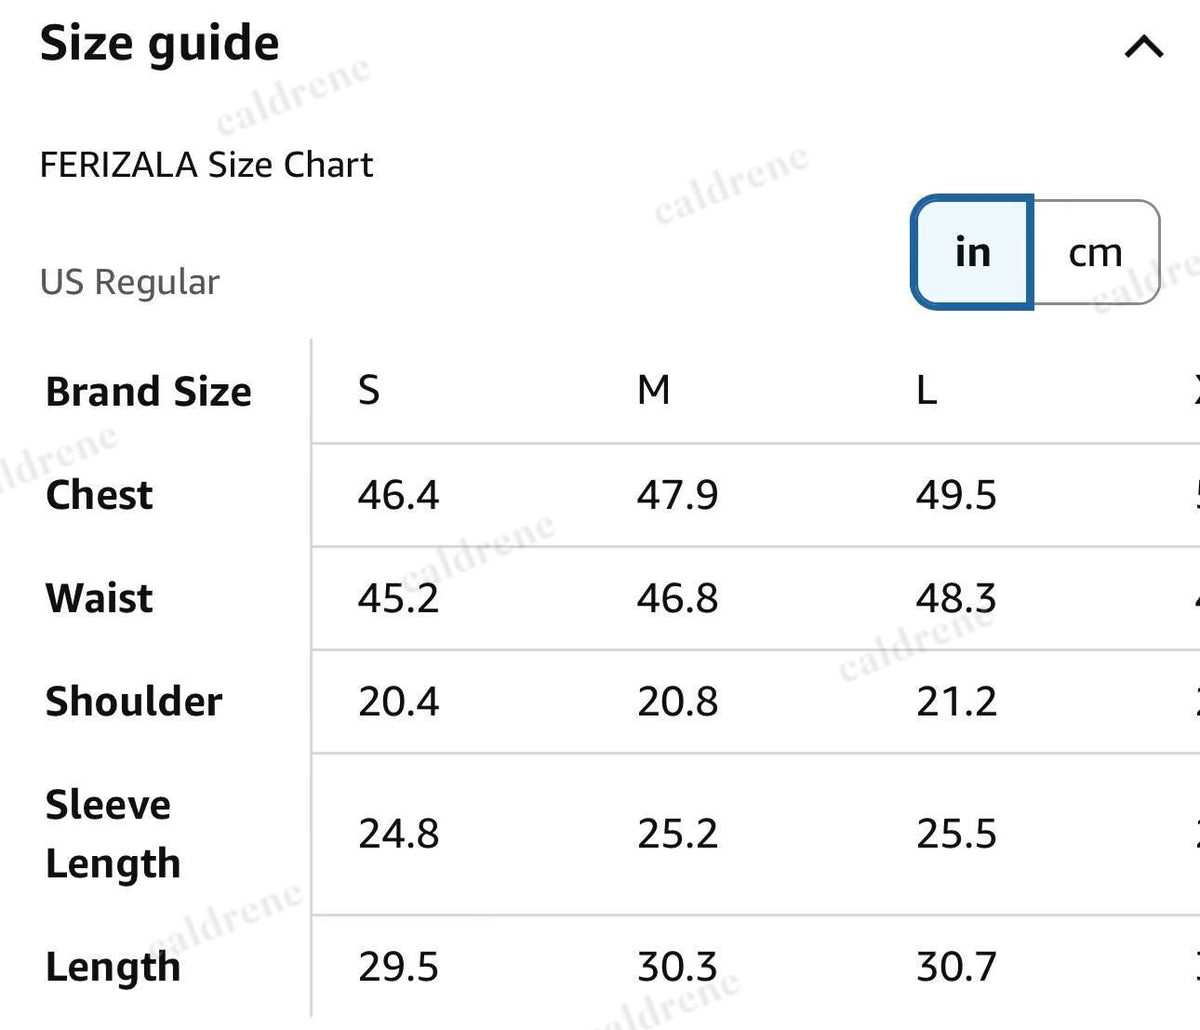The height and width of the screenshot is (1030, 1200).
Task: Collapse the Size guide section chevron
Action: [x=1144, y=46]
